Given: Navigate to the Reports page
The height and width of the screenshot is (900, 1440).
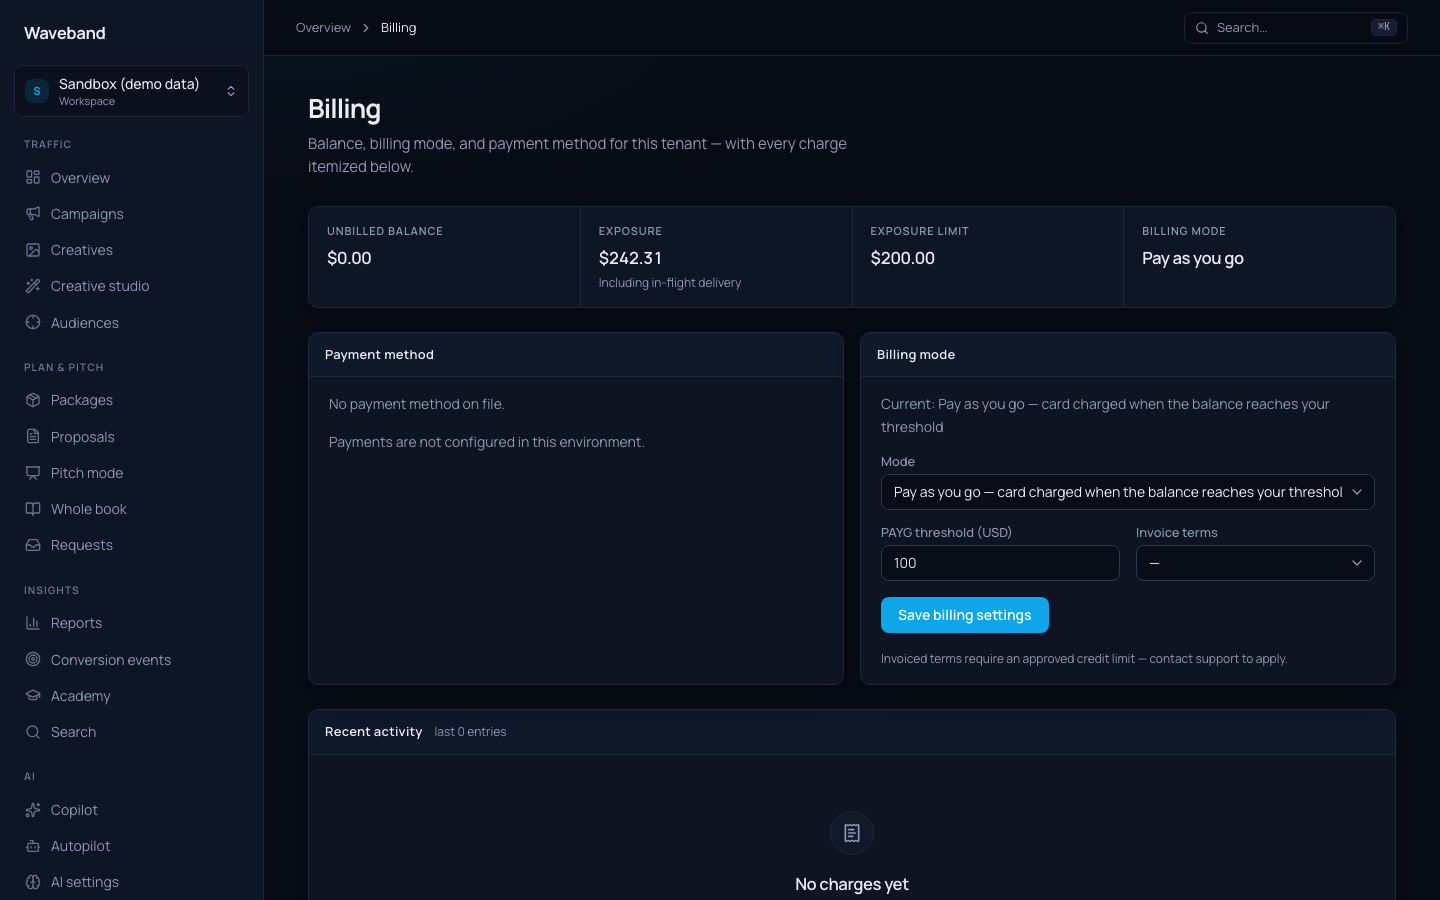Looking at the screenshot, I should pyautogui.click(x=131, y=623).
